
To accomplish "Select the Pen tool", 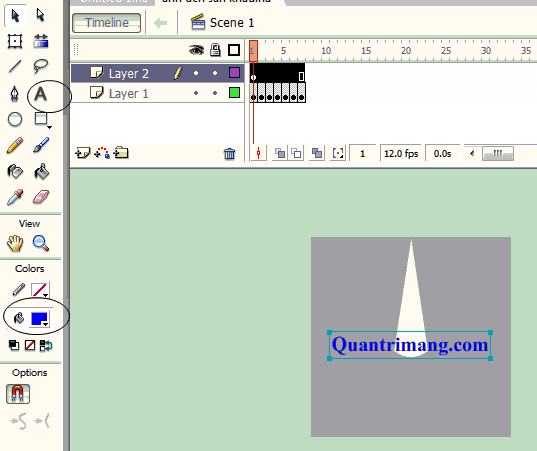I will [15, 94].
